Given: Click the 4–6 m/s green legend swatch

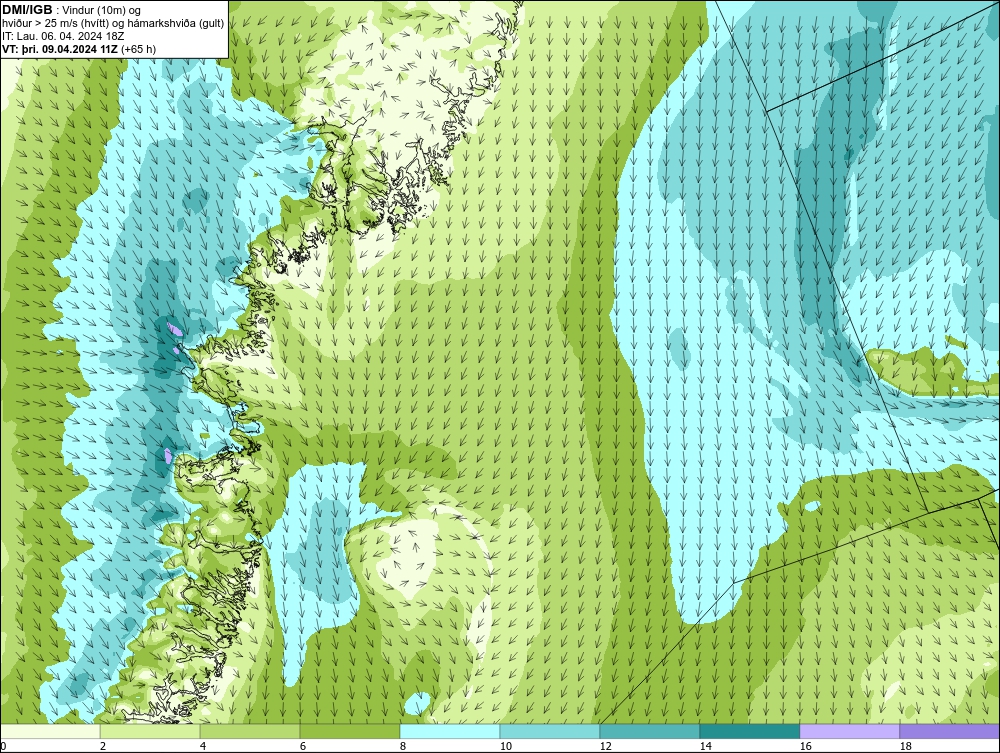Looking at the screenshot, I should pyautogui.click(x=250, y=731).
